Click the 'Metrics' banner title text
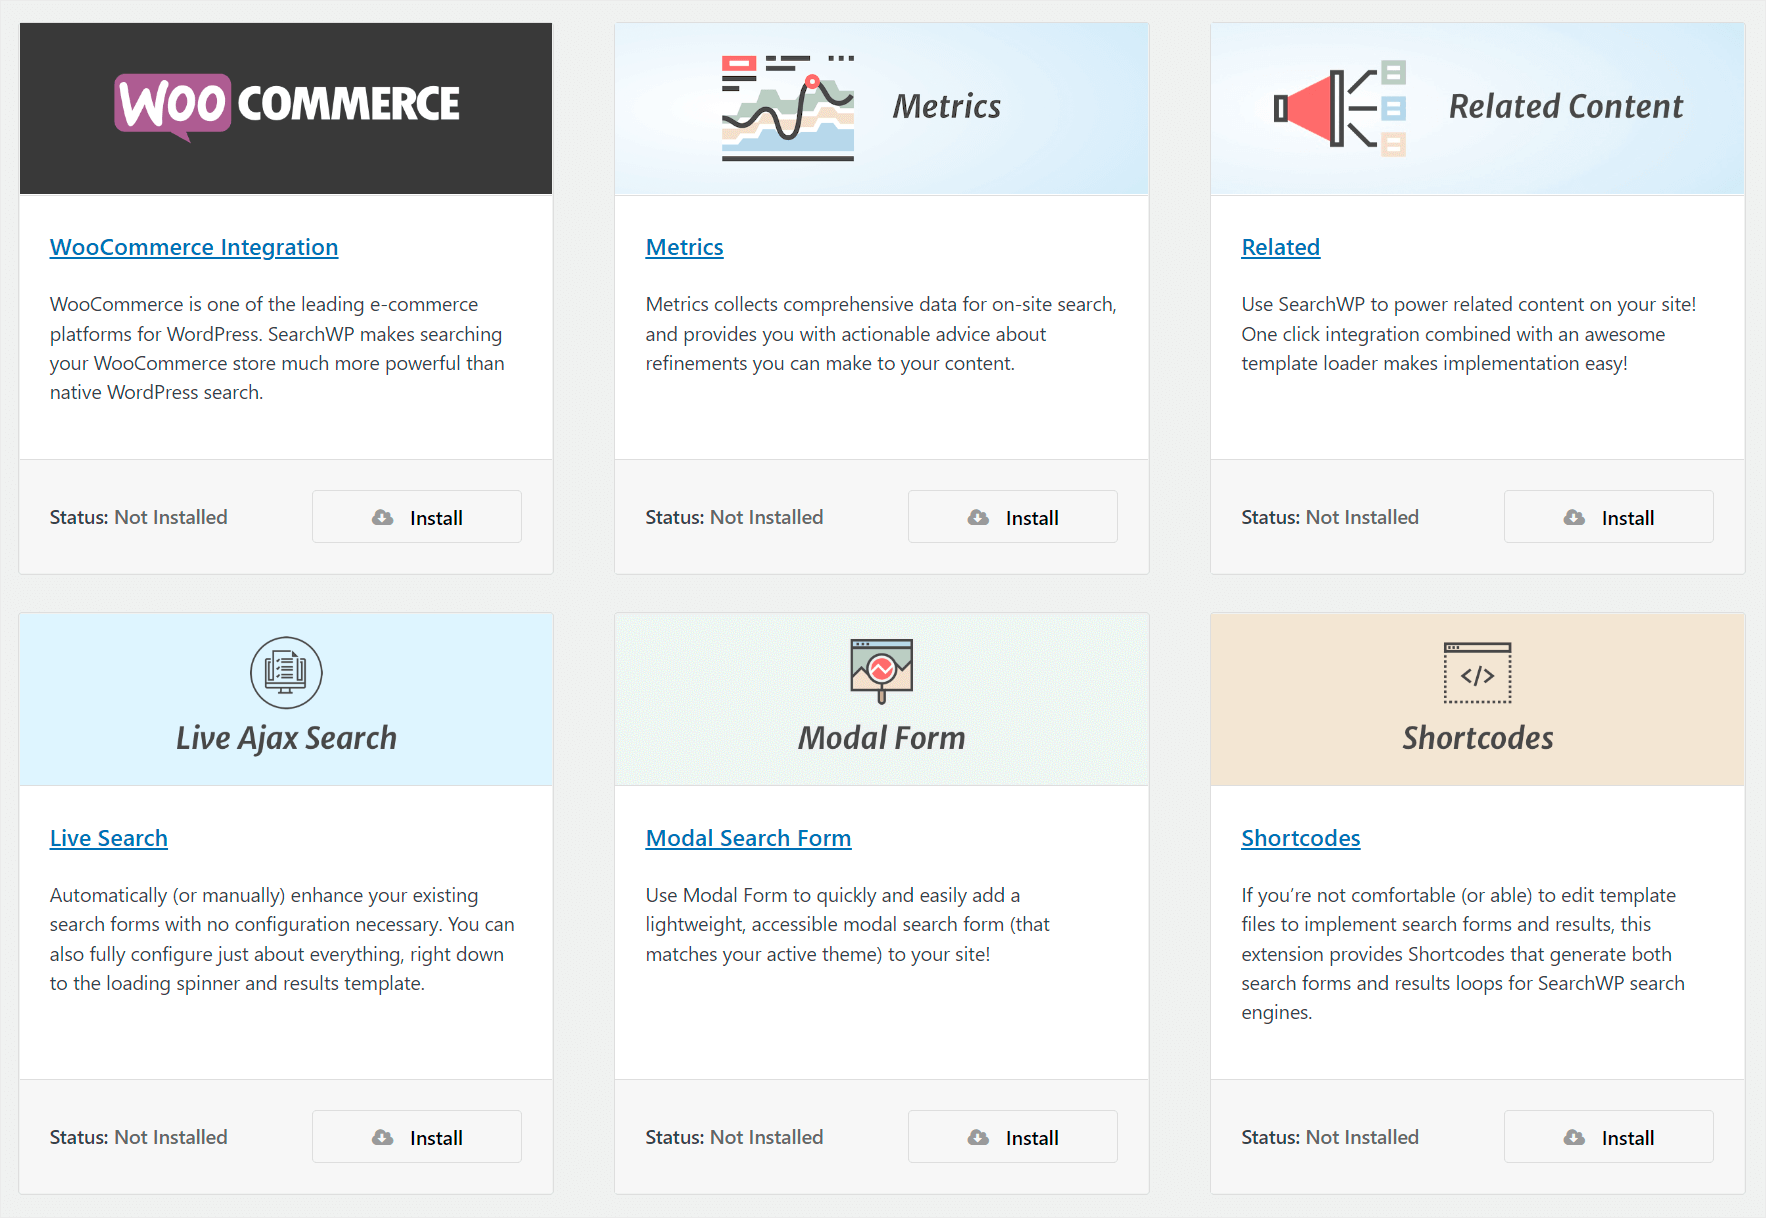The width and height of the screenshot is (1766, 1218). (x=946, y=106)
